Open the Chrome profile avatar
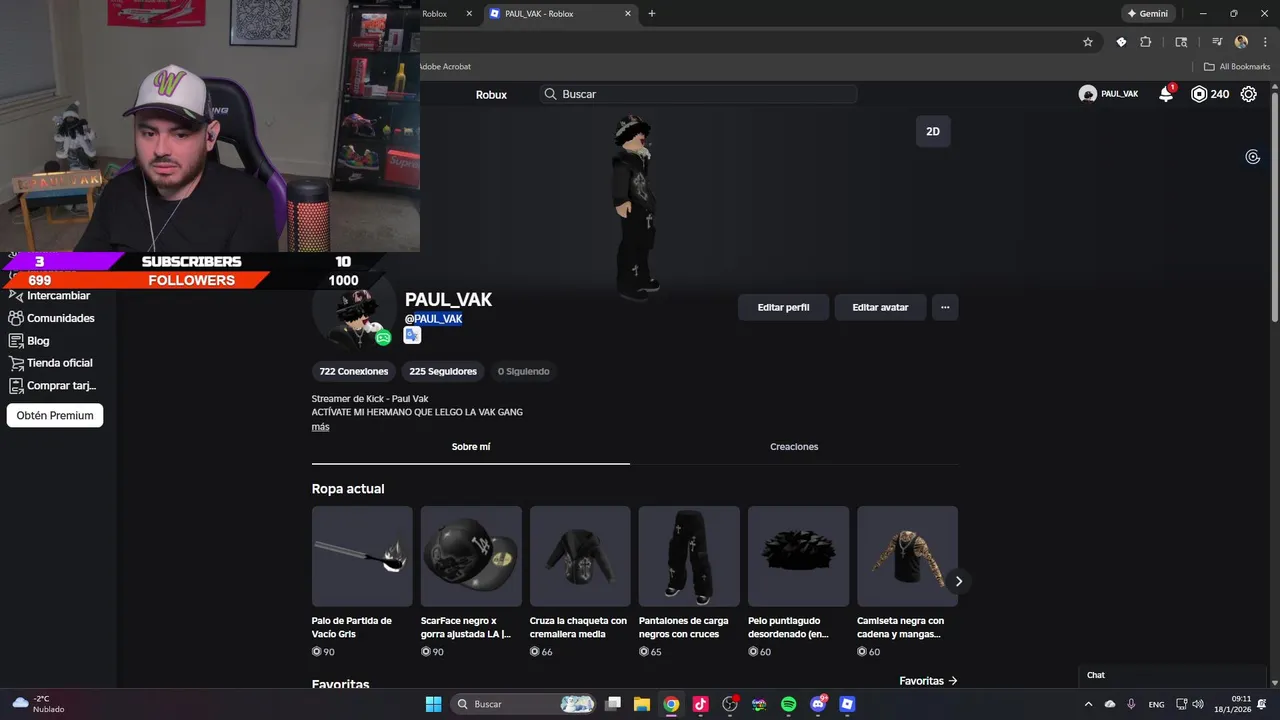This screenshot has height=720, width=1280. (x=1242, y=42)
